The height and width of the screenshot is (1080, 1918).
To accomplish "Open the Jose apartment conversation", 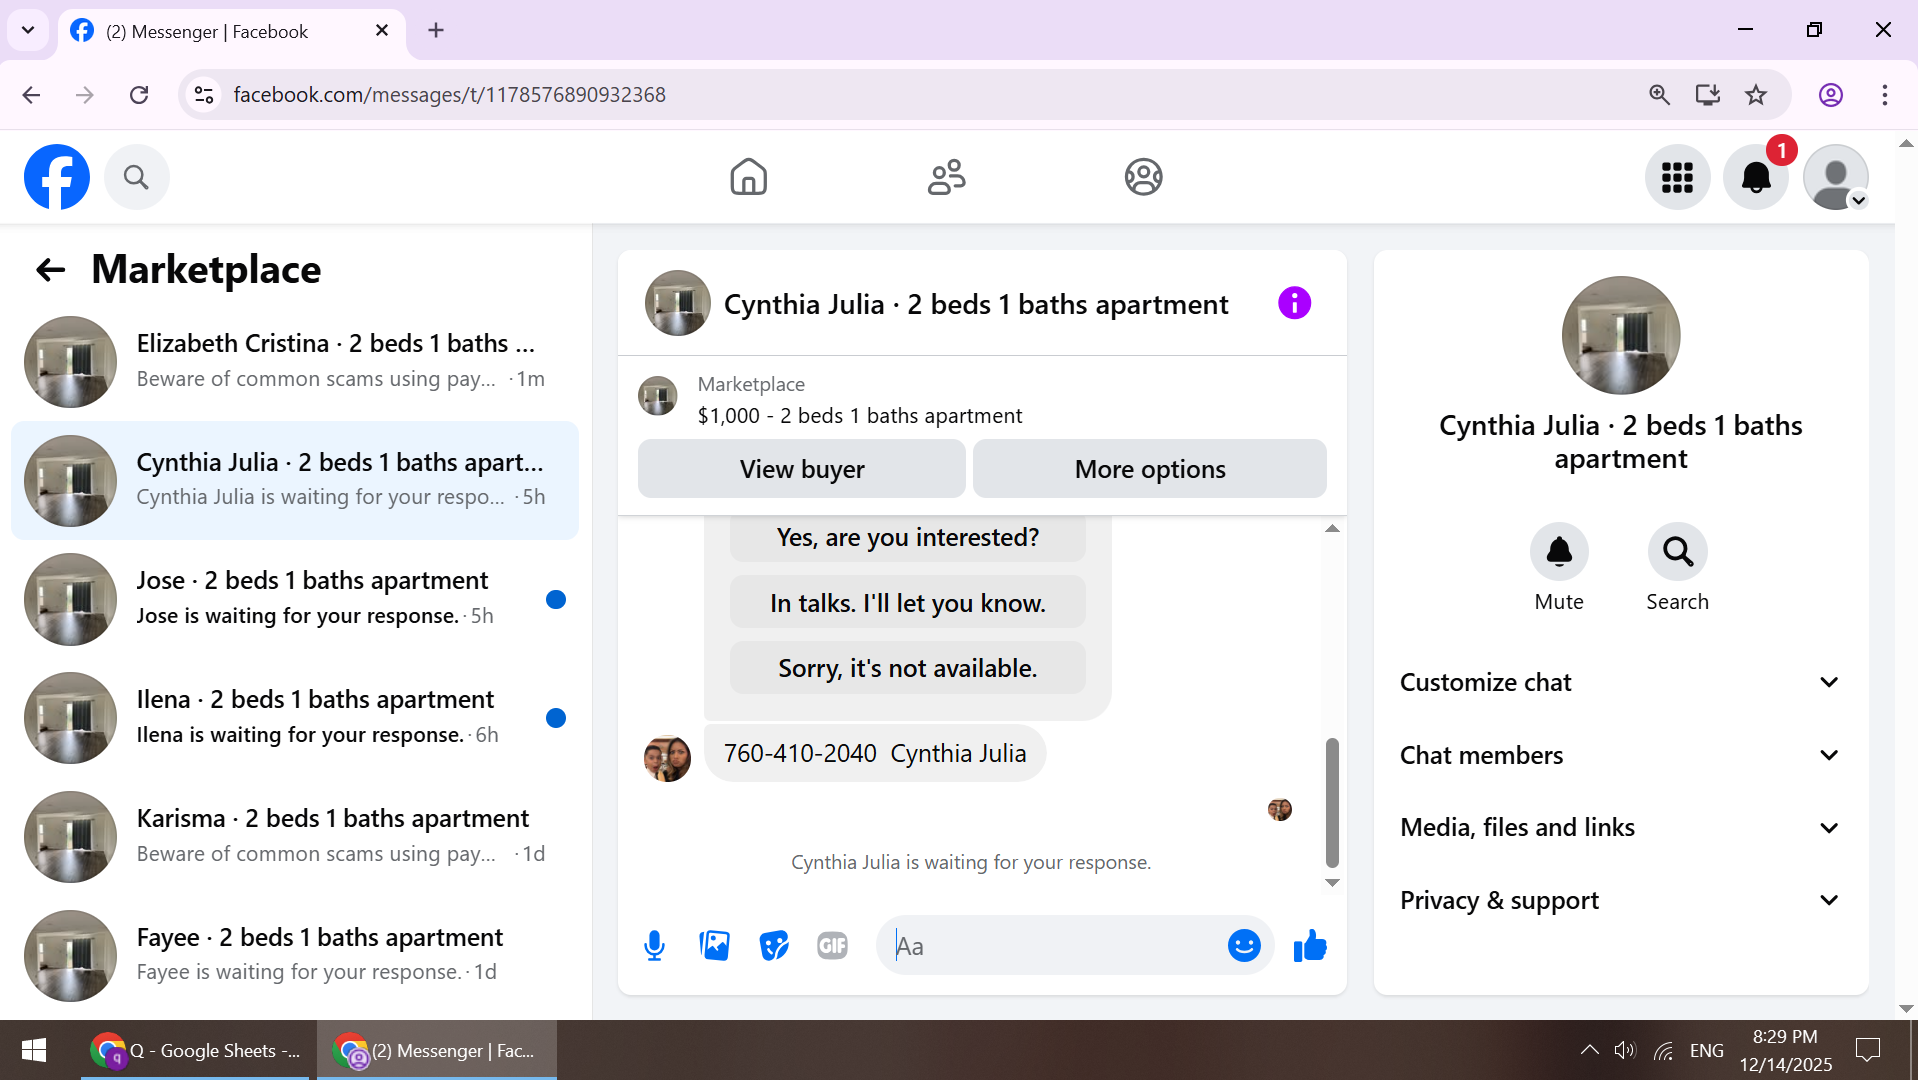I will [295, 598].
